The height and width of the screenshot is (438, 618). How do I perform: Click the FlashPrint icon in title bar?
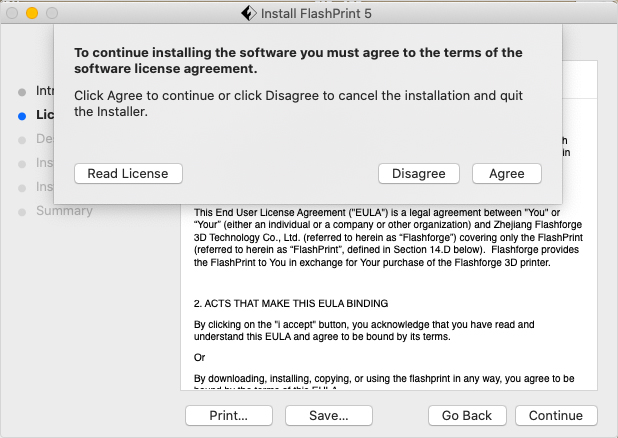point(248,13)
